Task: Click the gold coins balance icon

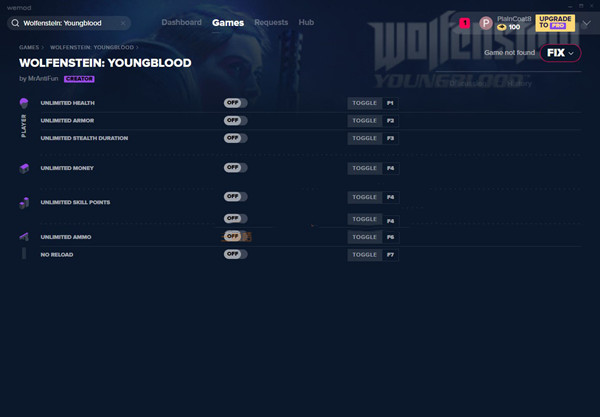Action: click(x=502, y=27)
